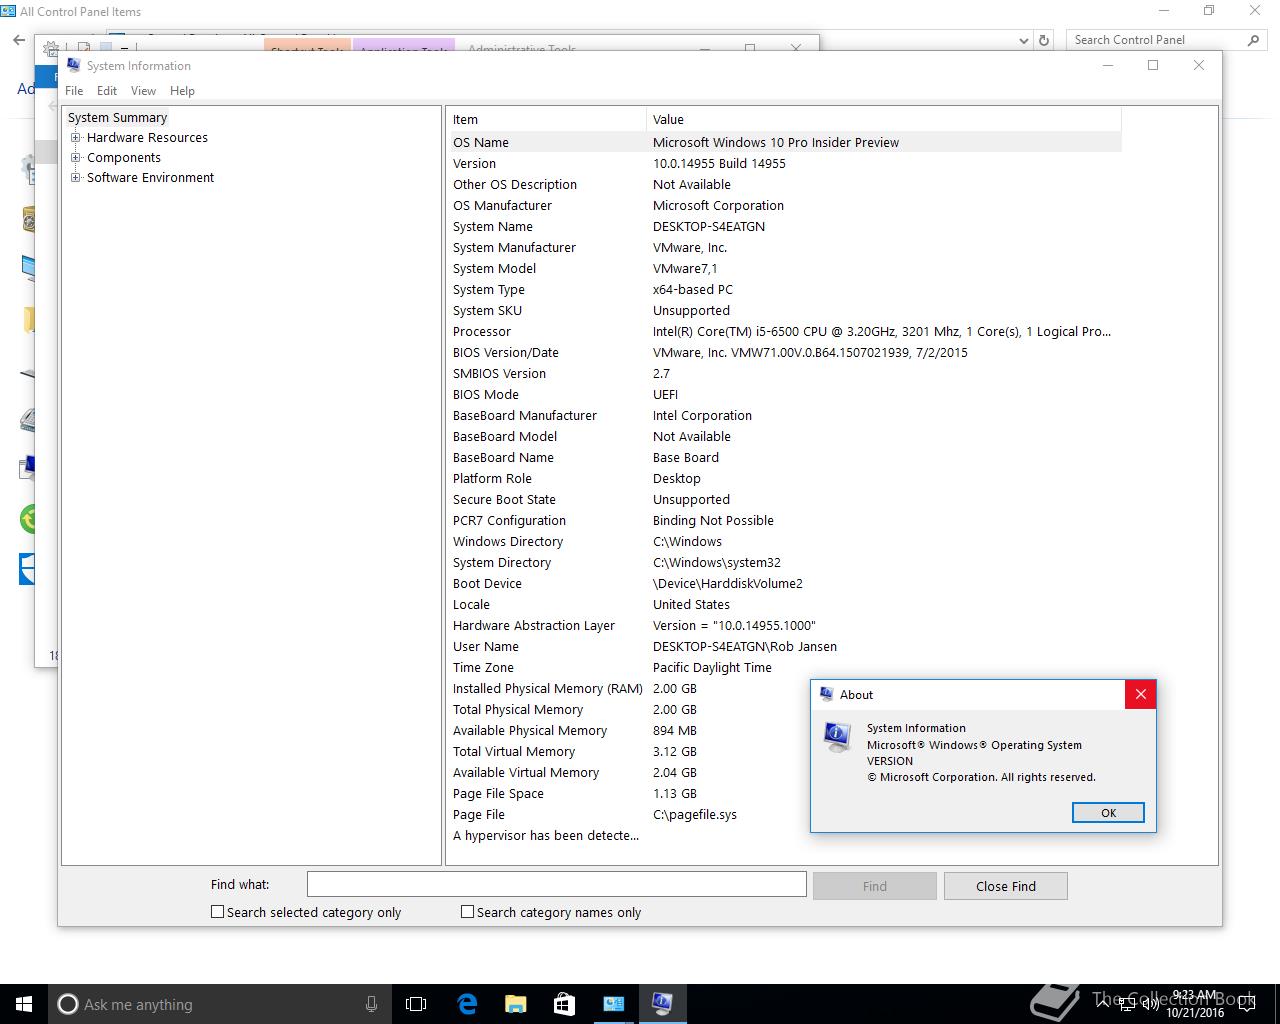Screen dimensions: 1280x1024
Task: Click the System Information title bar icon
Action: pos(73,65)
